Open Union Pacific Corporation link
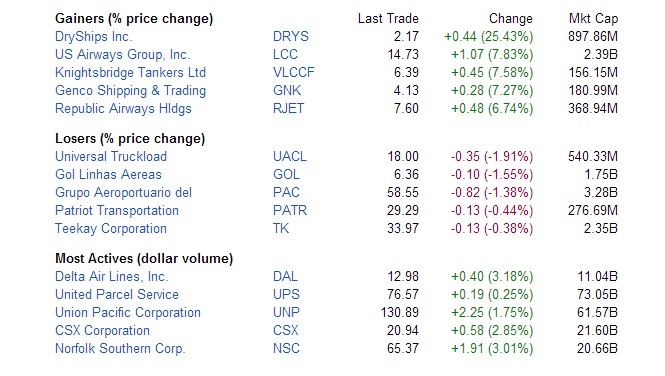This screenshot has width=665, height=376. click(128, 313)
